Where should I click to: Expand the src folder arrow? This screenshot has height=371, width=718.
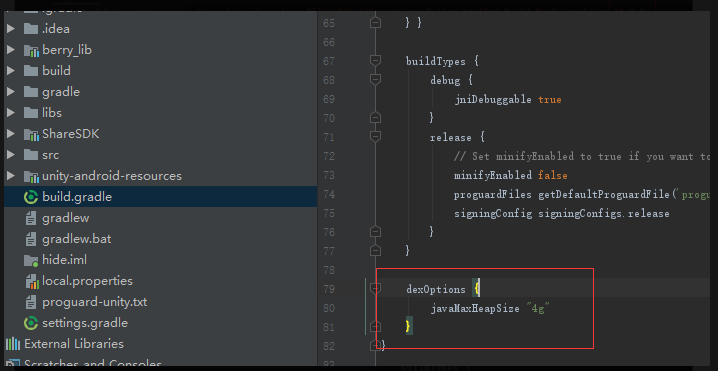point(11,155)
